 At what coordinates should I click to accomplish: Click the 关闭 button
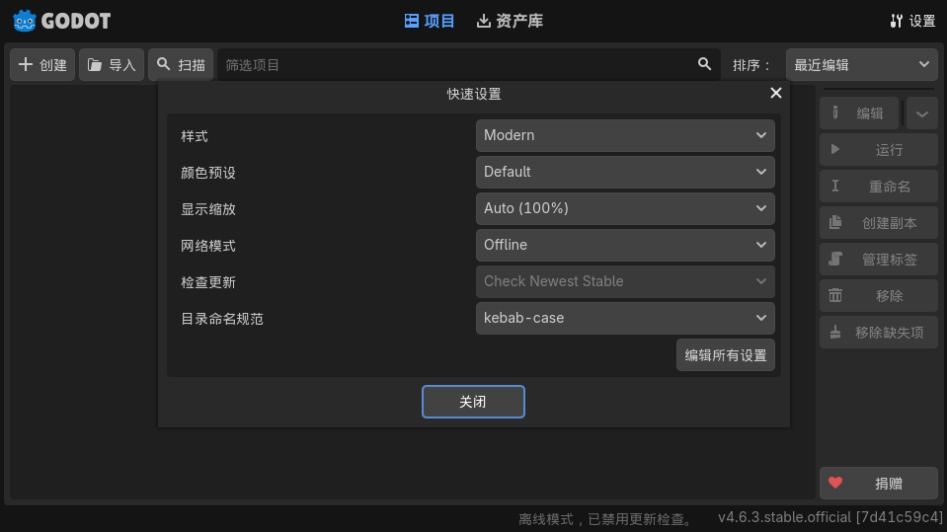click(473, 402)
